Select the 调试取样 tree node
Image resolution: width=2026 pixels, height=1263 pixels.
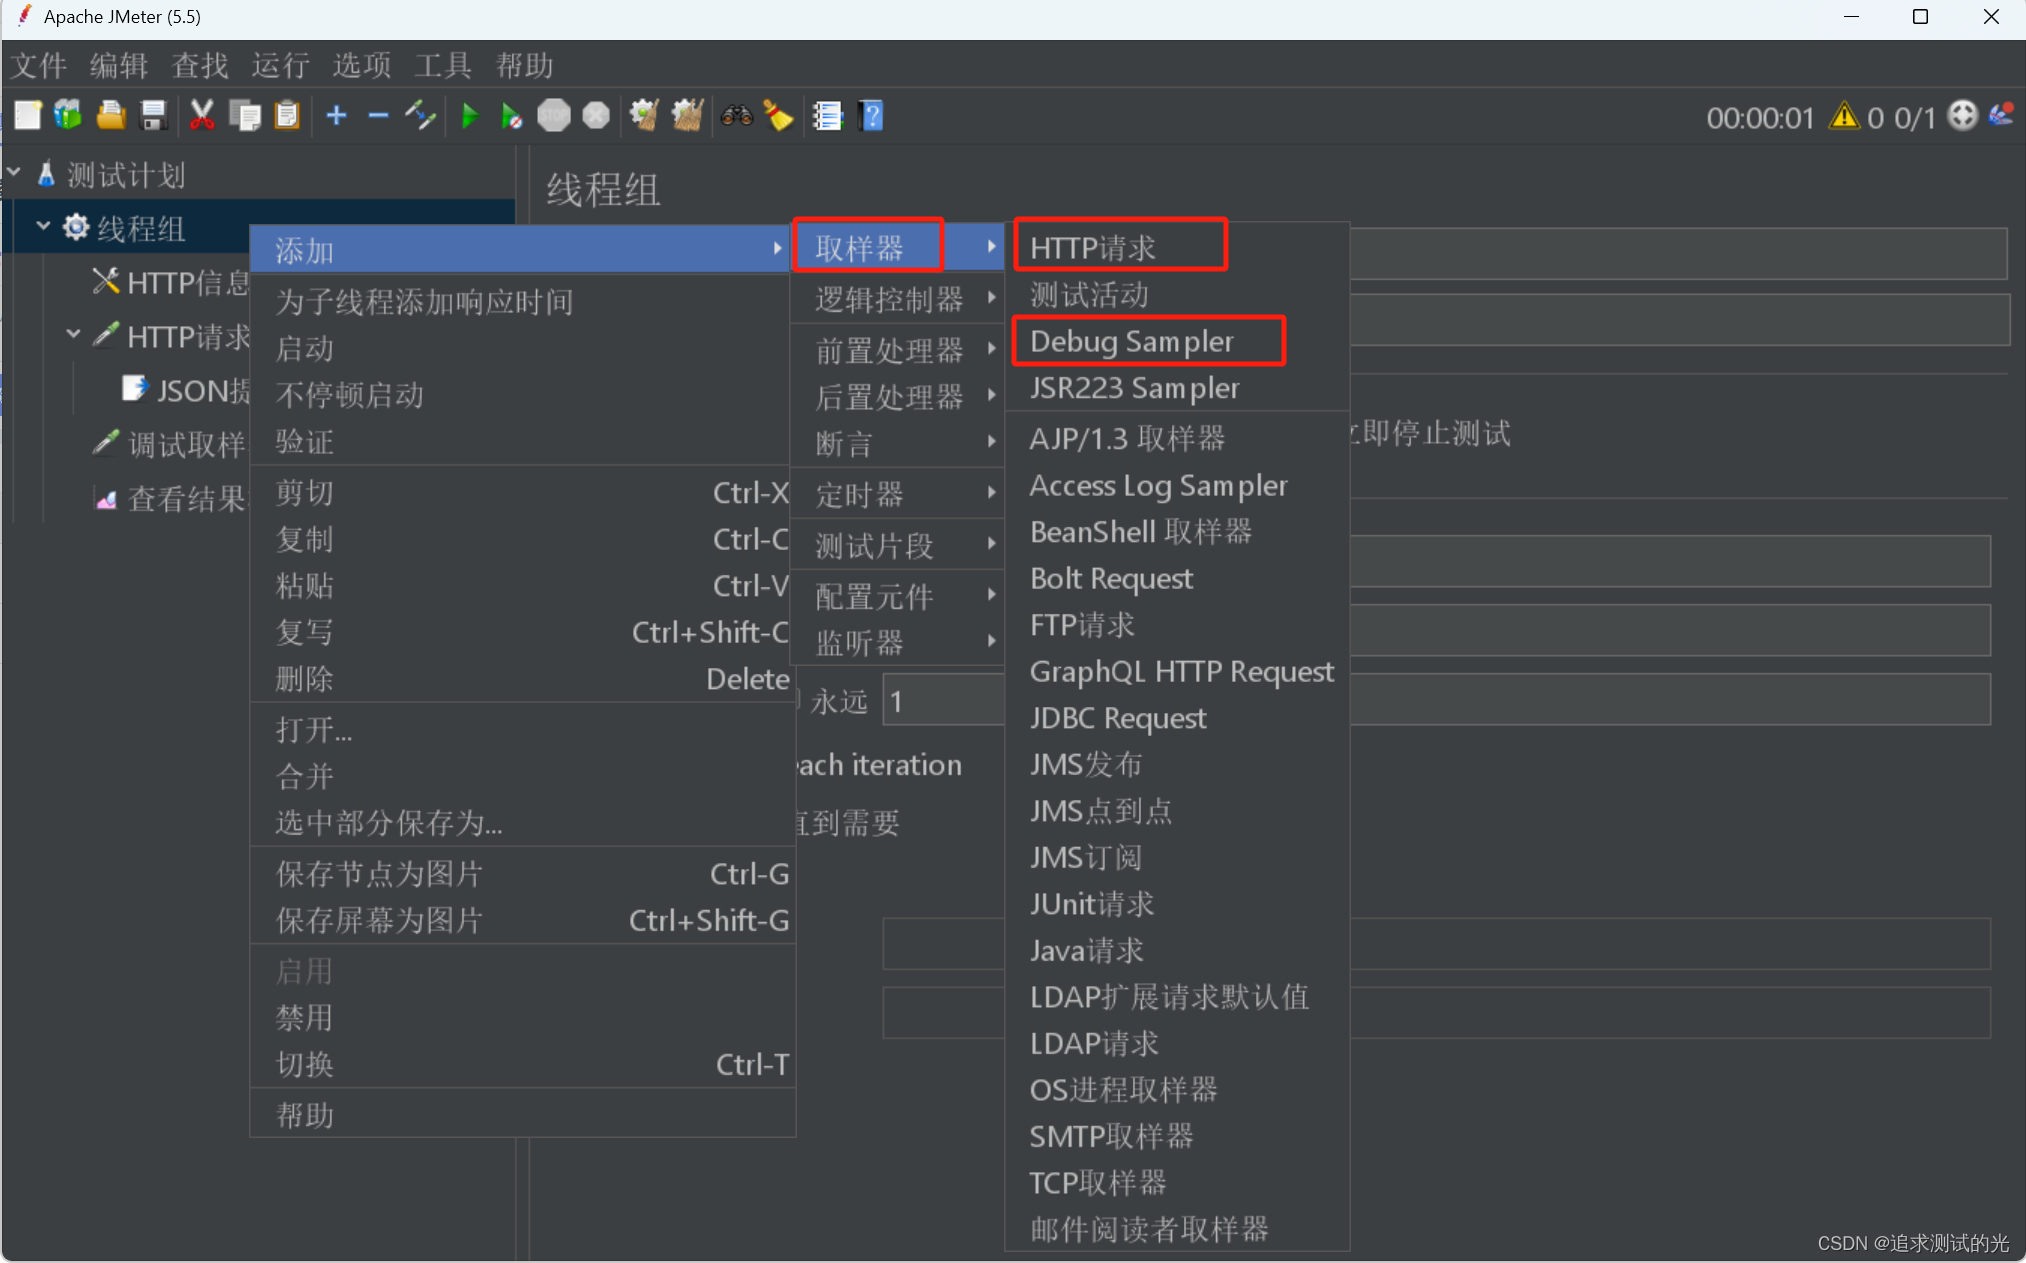(186, 443)
